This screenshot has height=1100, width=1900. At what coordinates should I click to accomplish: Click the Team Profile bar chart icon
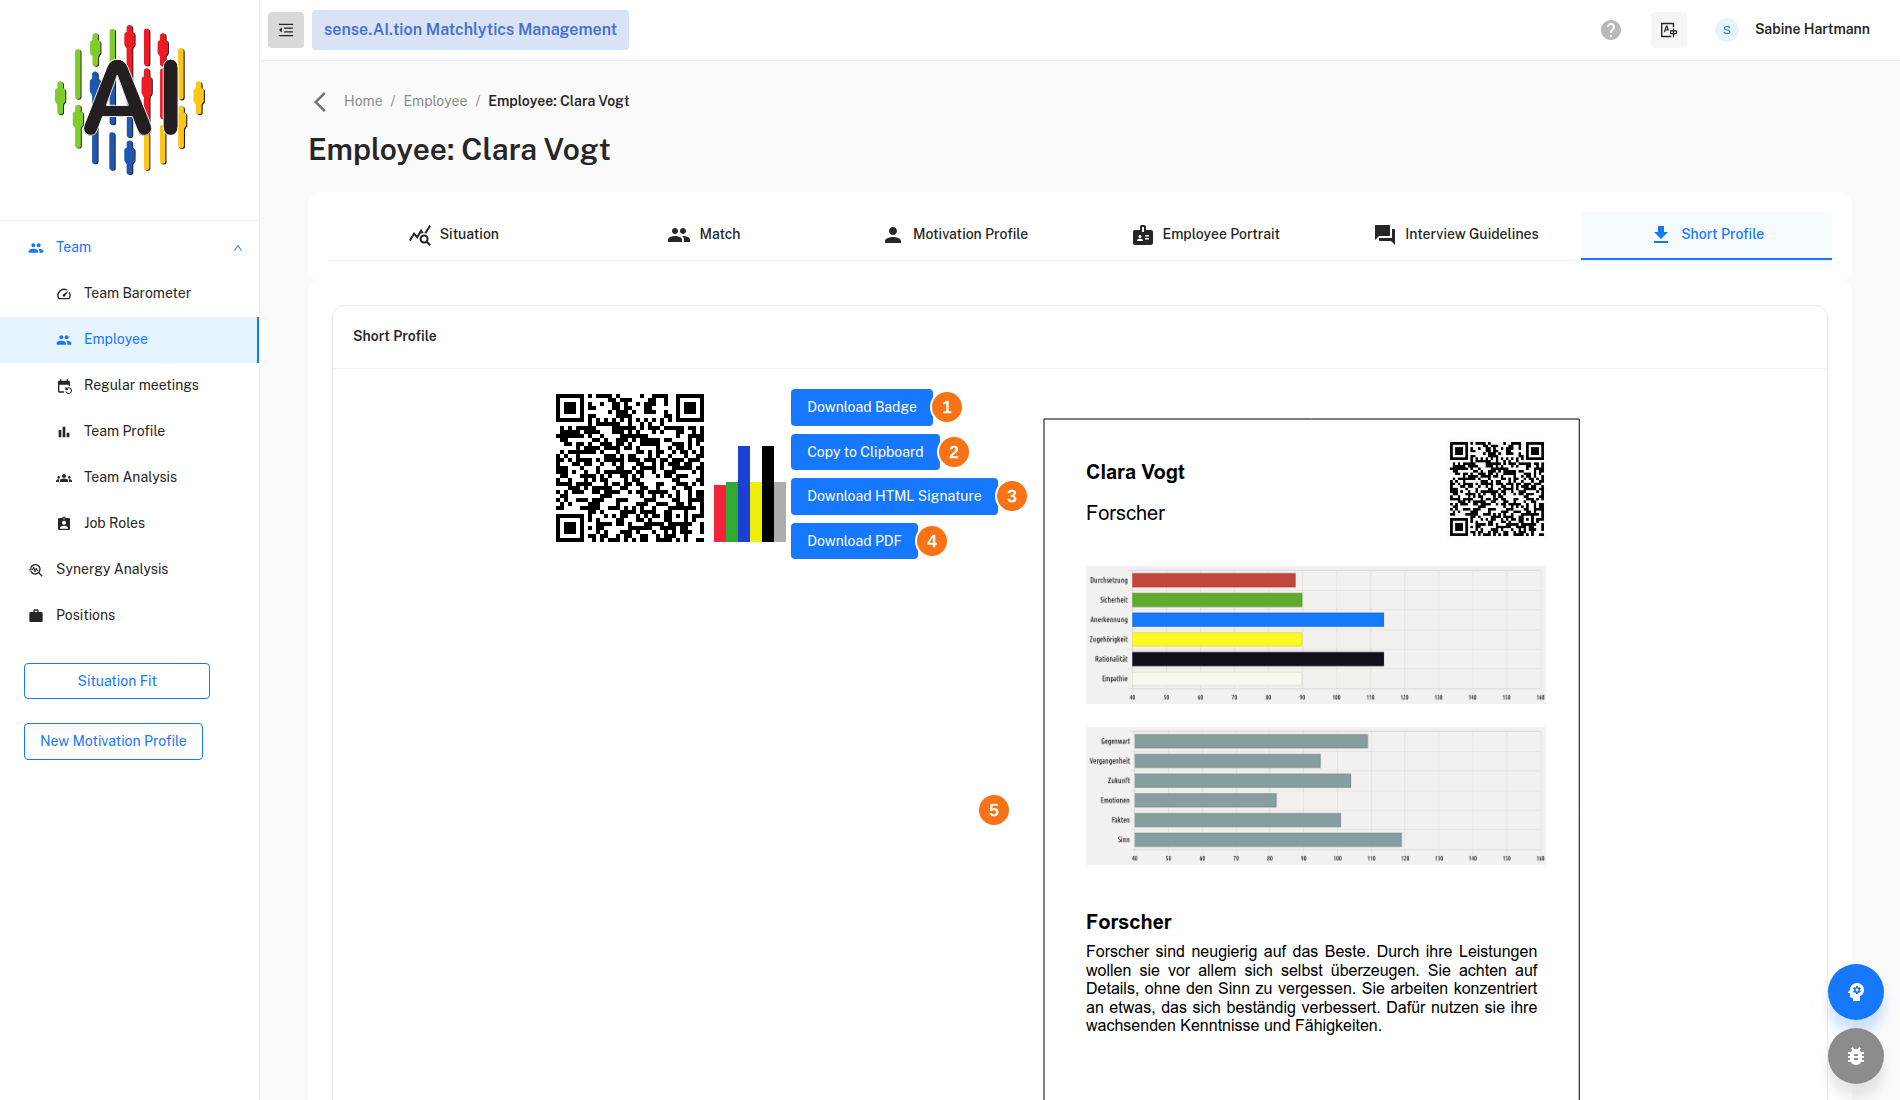point(64,432)
